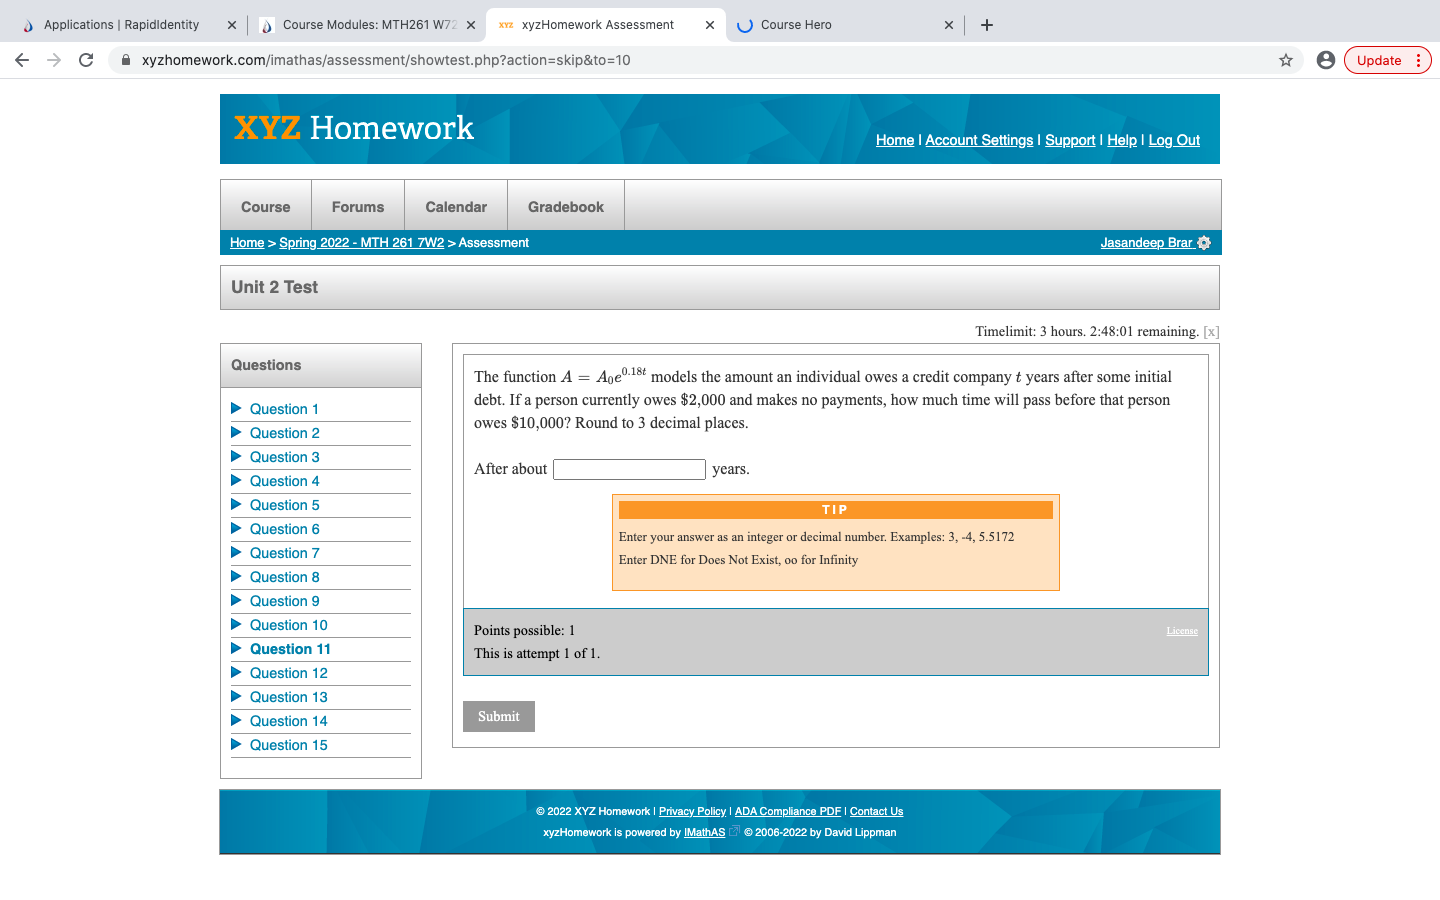The width and height of the screenshot is (1440, 900).
Task: Dismiss the time limit display with [x]
Action: point(1210,331)
